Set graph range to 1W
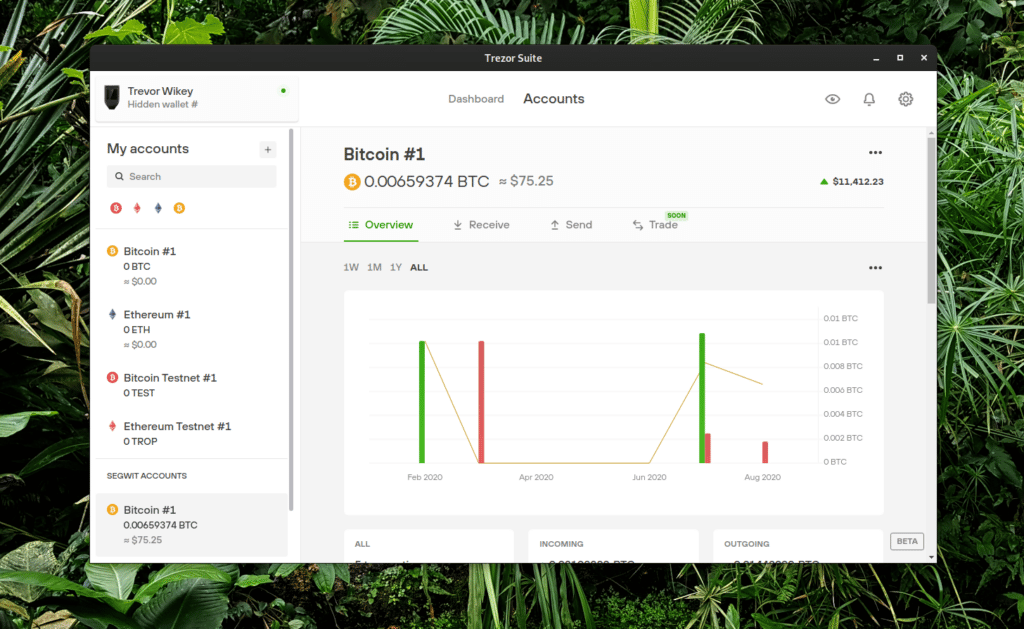This screenshot has width=1024, height=629. pos(351,267)
